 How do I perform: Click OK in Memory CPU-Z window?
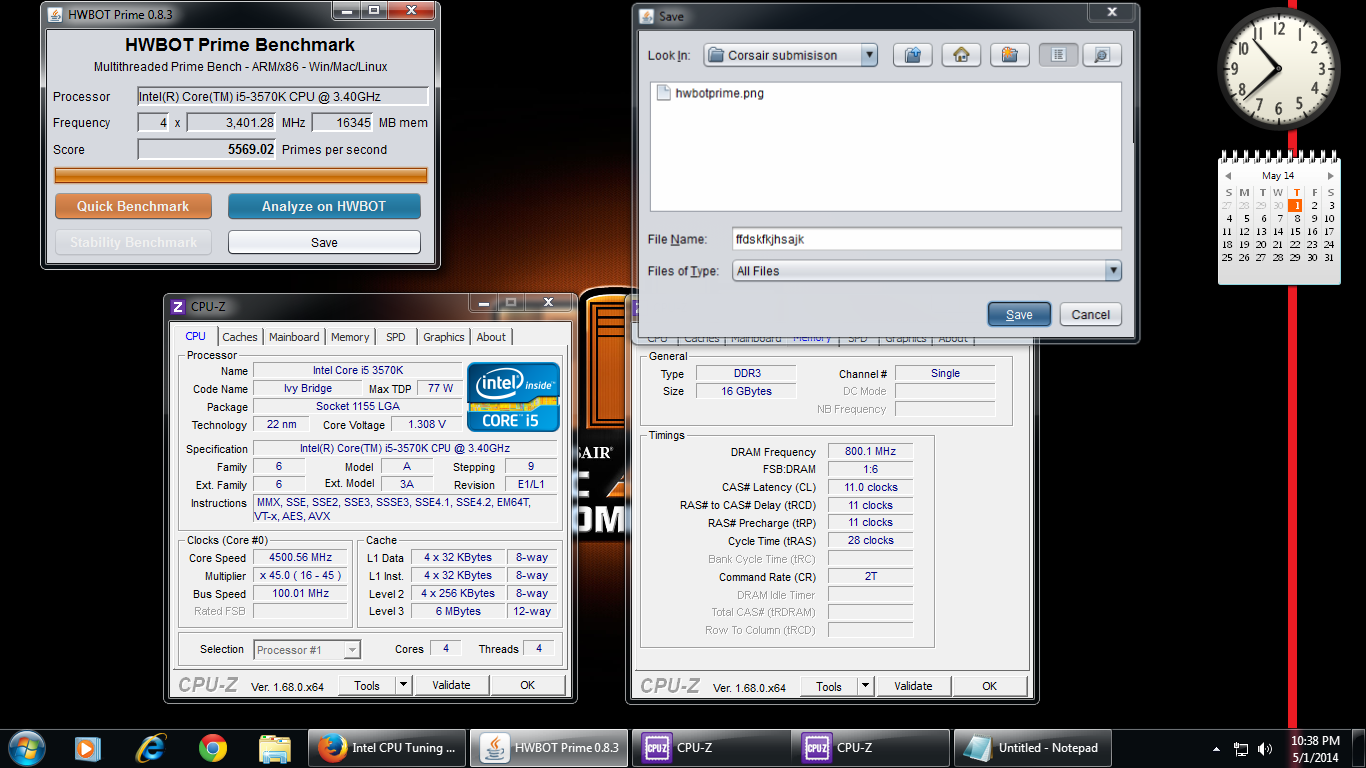tap(989, 686)
